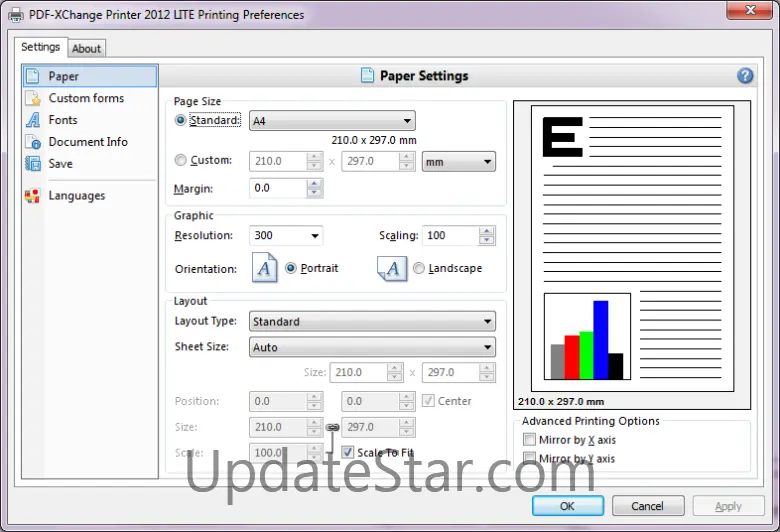Click the Scaling spinner arrows
Viewport: 780px width, 532px height.
pos(487,236)
